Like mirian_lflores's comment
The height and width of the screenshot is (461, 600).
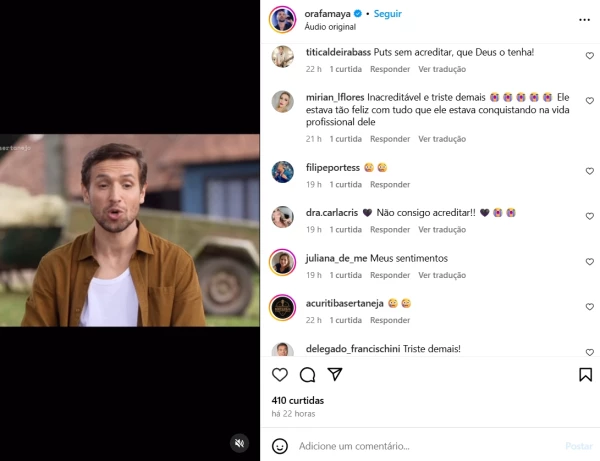590,101
